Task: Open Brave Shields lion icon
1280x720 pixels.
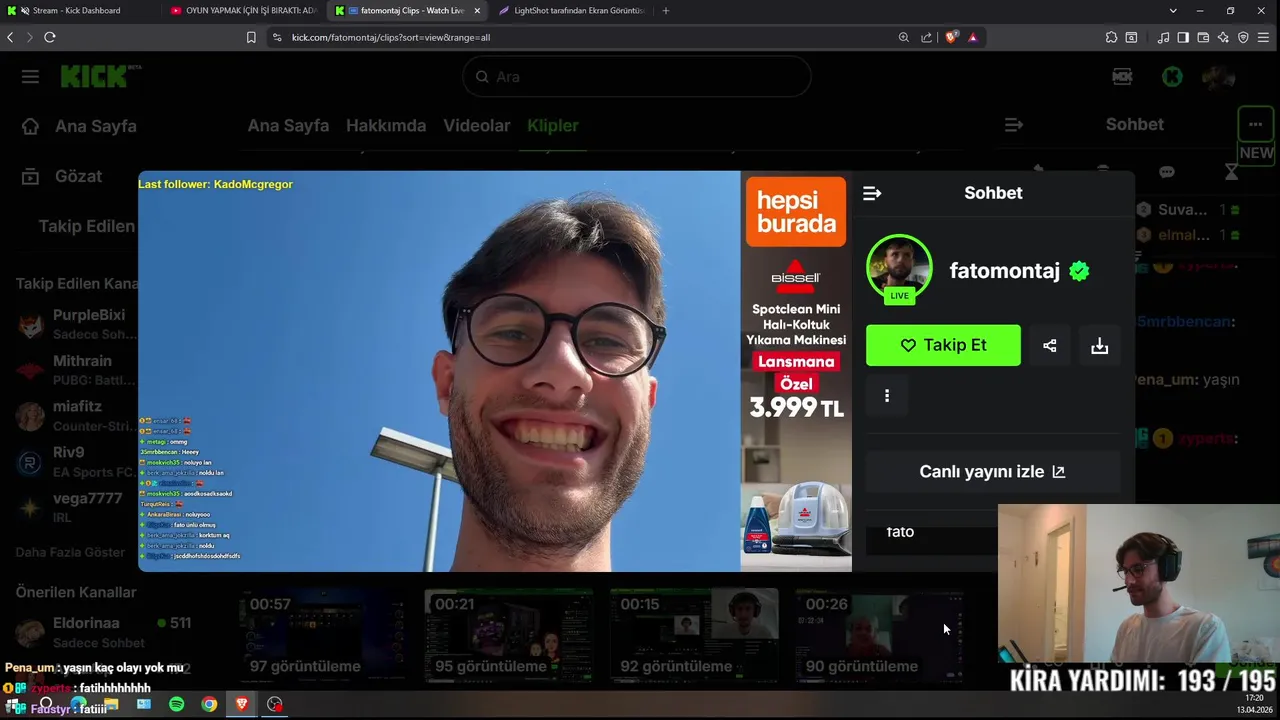Action: (952, 37)
